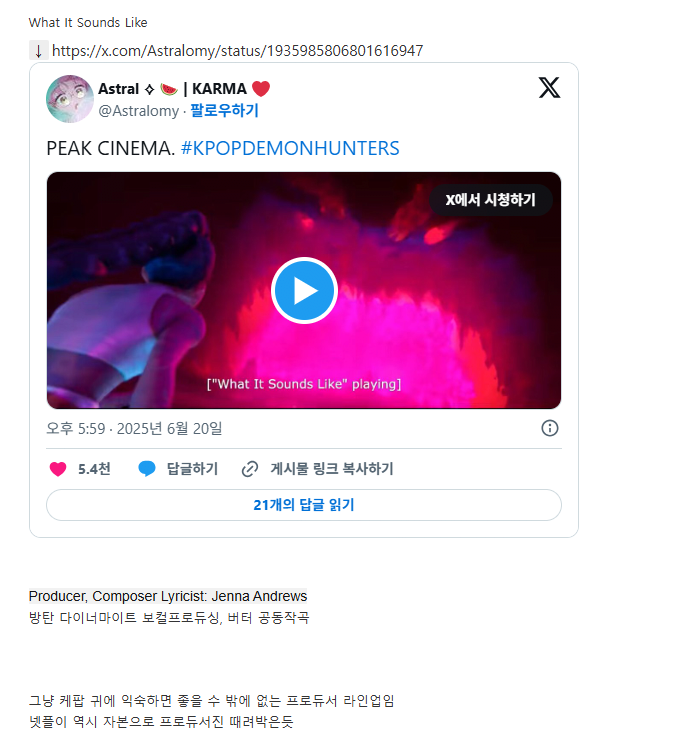Click the 5.4천 like count

[94, 469]
